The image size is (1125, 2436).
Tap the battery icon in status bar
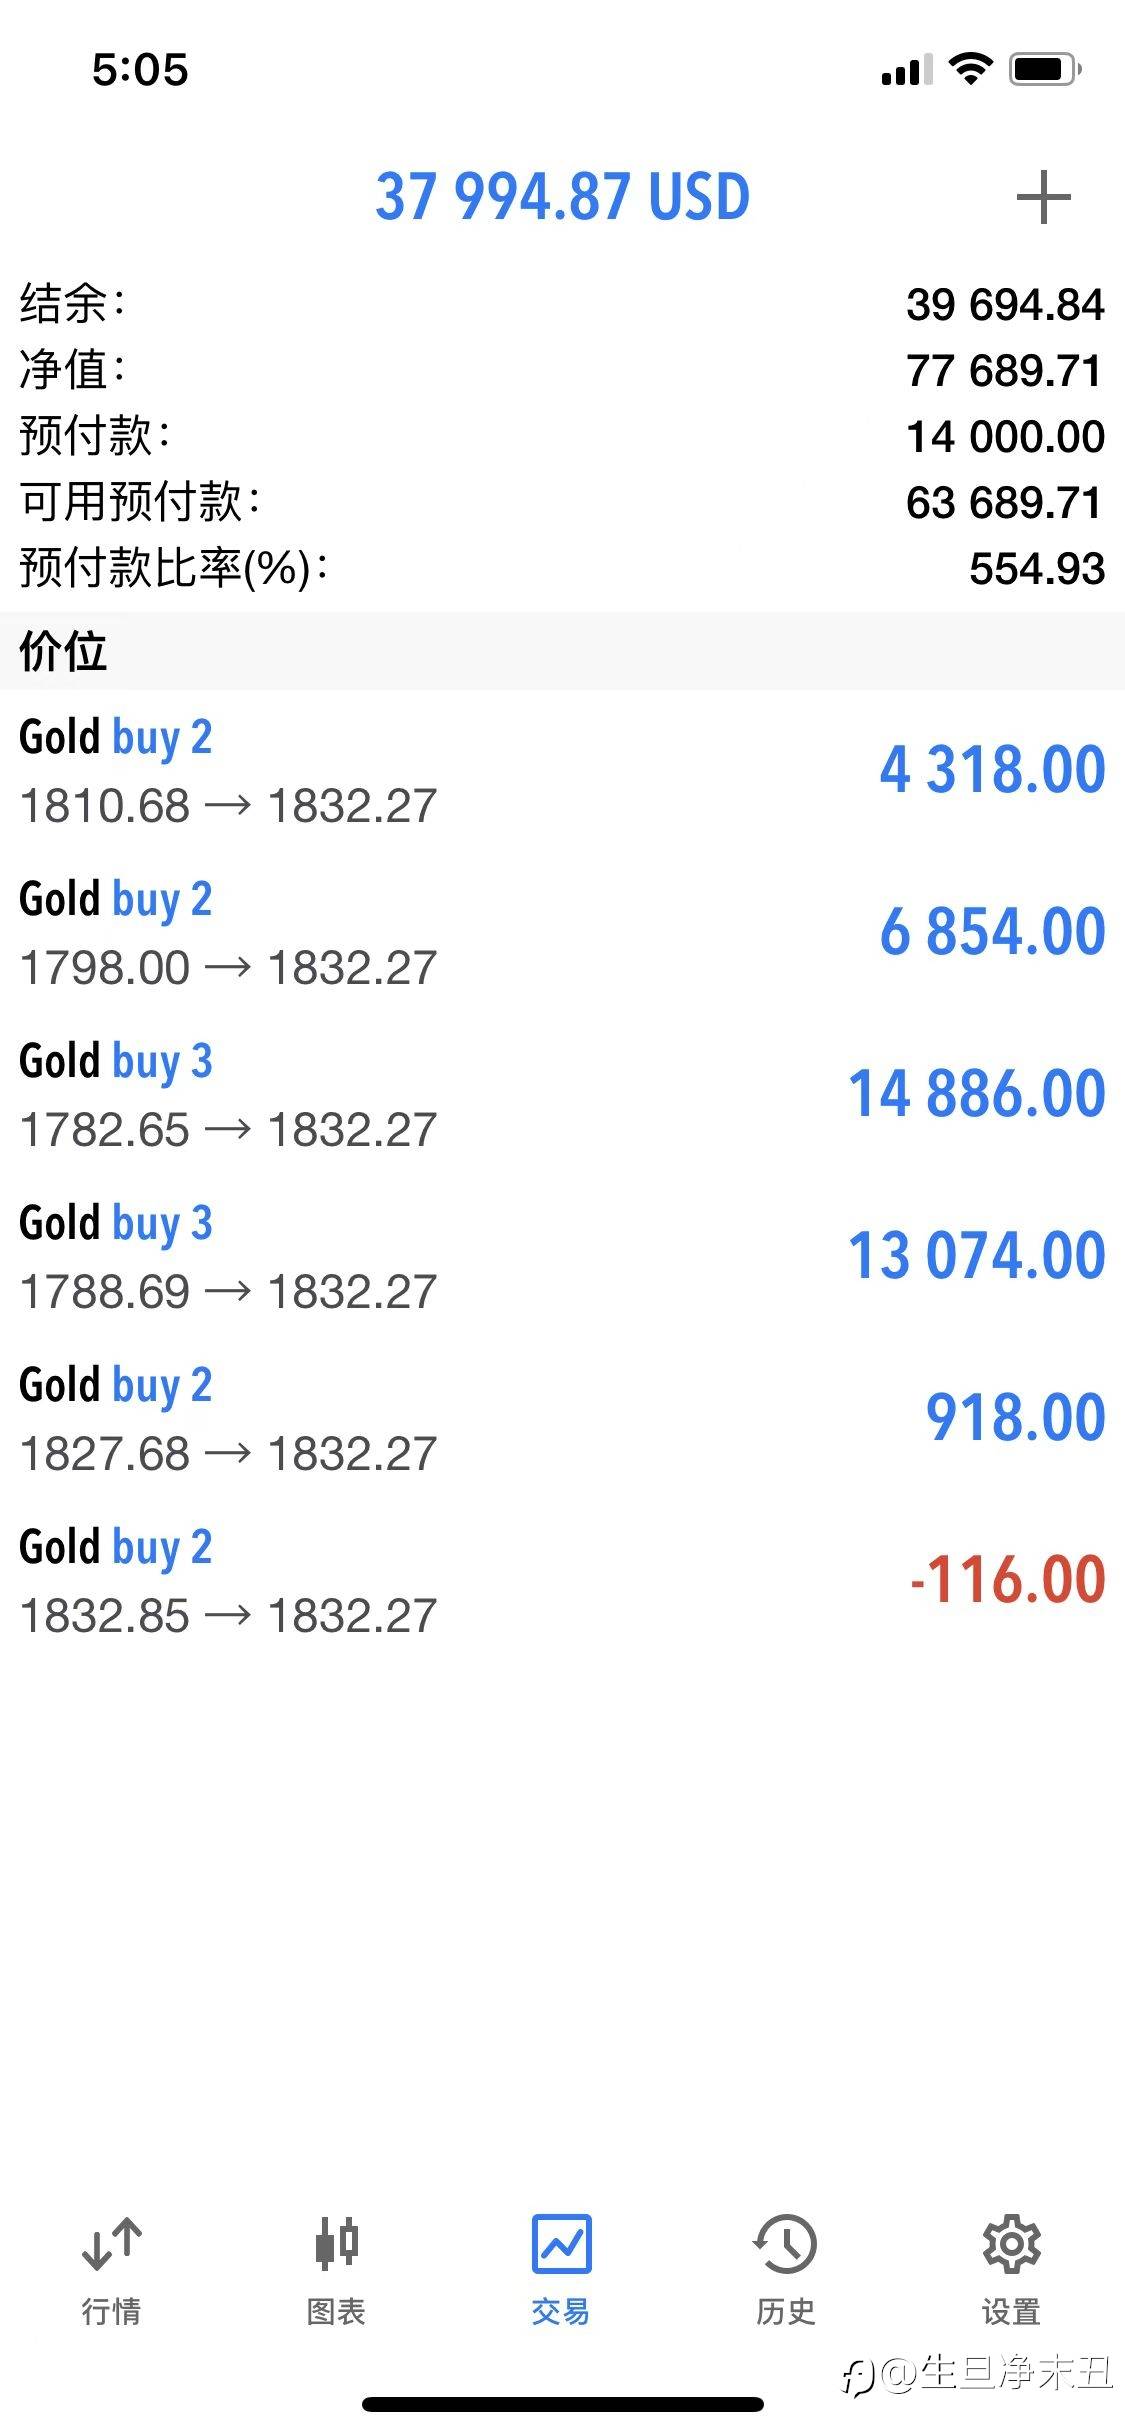(1045, 69)
